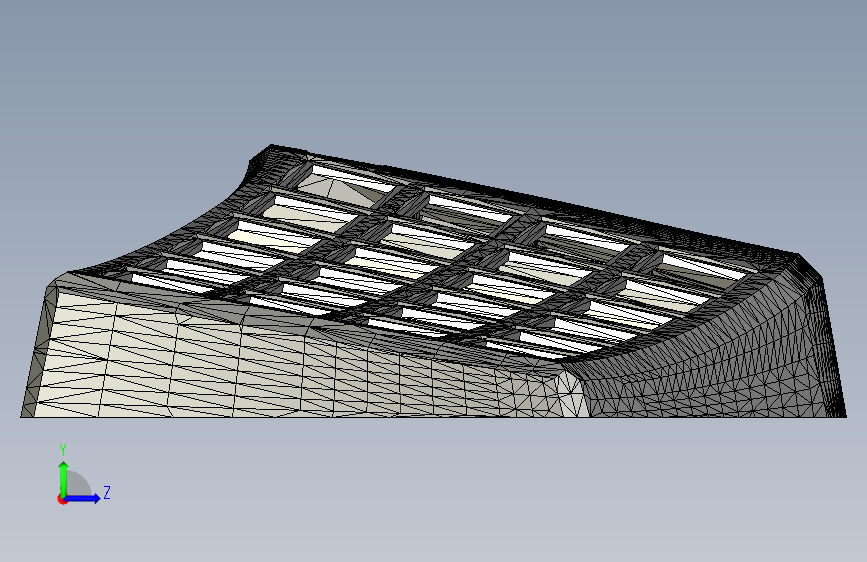867x562 pixels.
Task: Click the red X axis dot at triad origin
Action: (62, 499)
